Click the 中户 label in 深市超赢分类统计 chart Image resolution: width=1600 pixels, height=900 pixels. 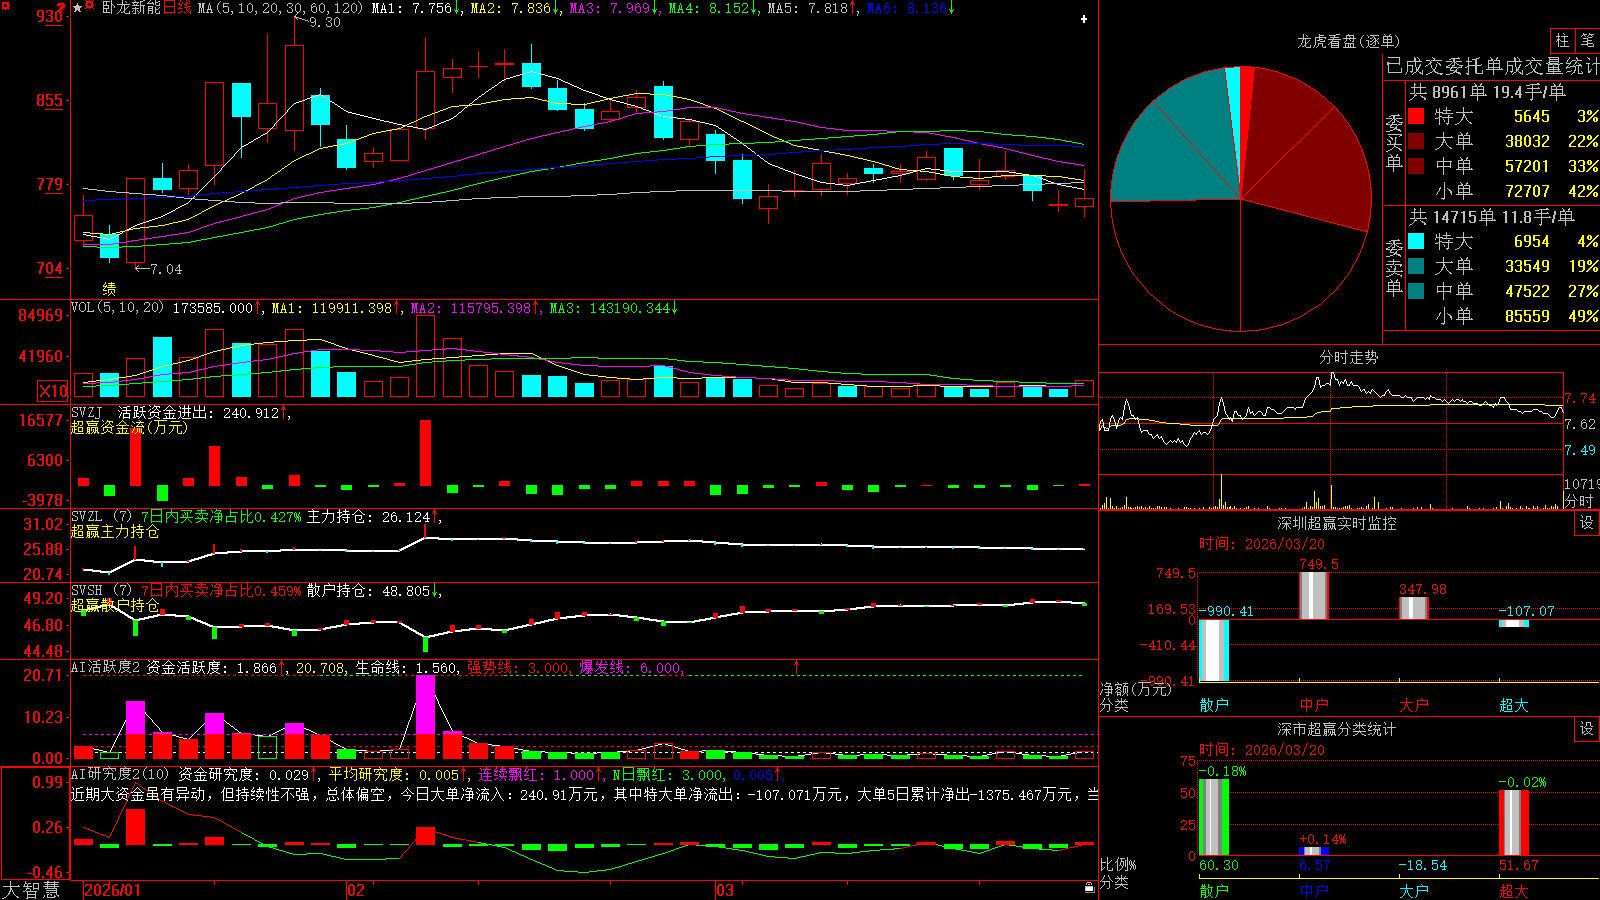(1314, 890)
